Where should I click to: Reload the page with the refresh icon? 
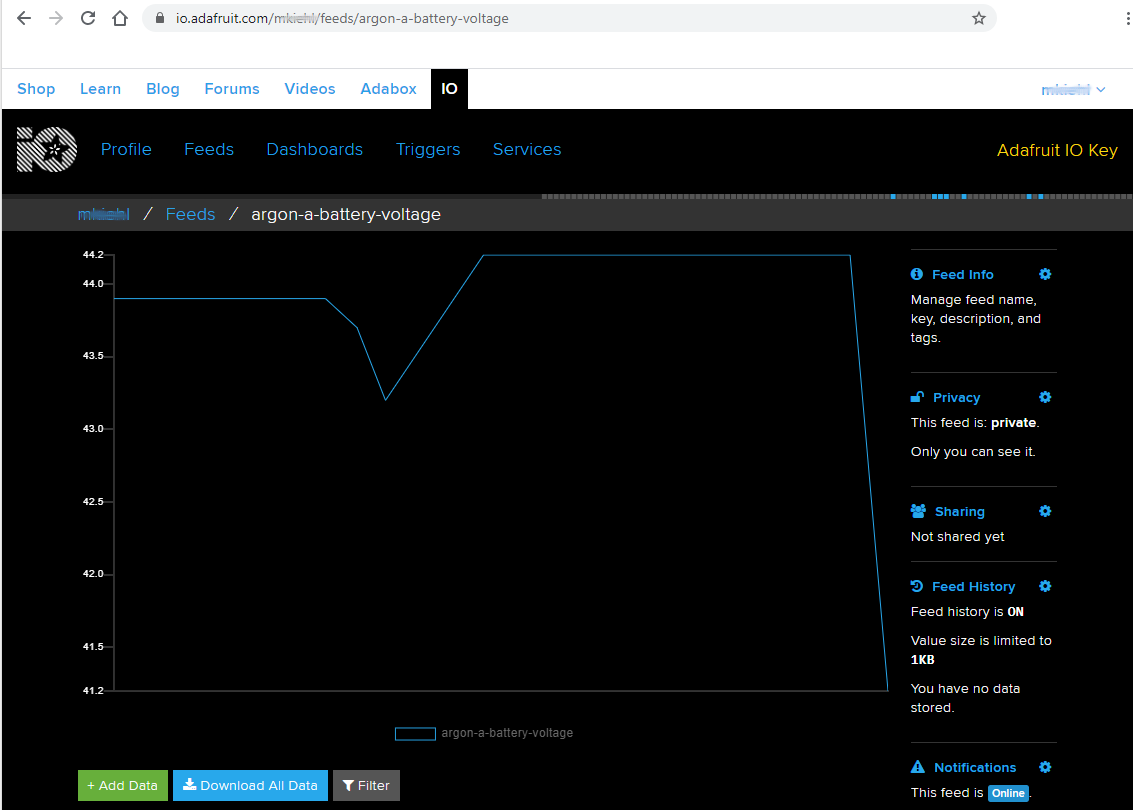pos(88,18)
